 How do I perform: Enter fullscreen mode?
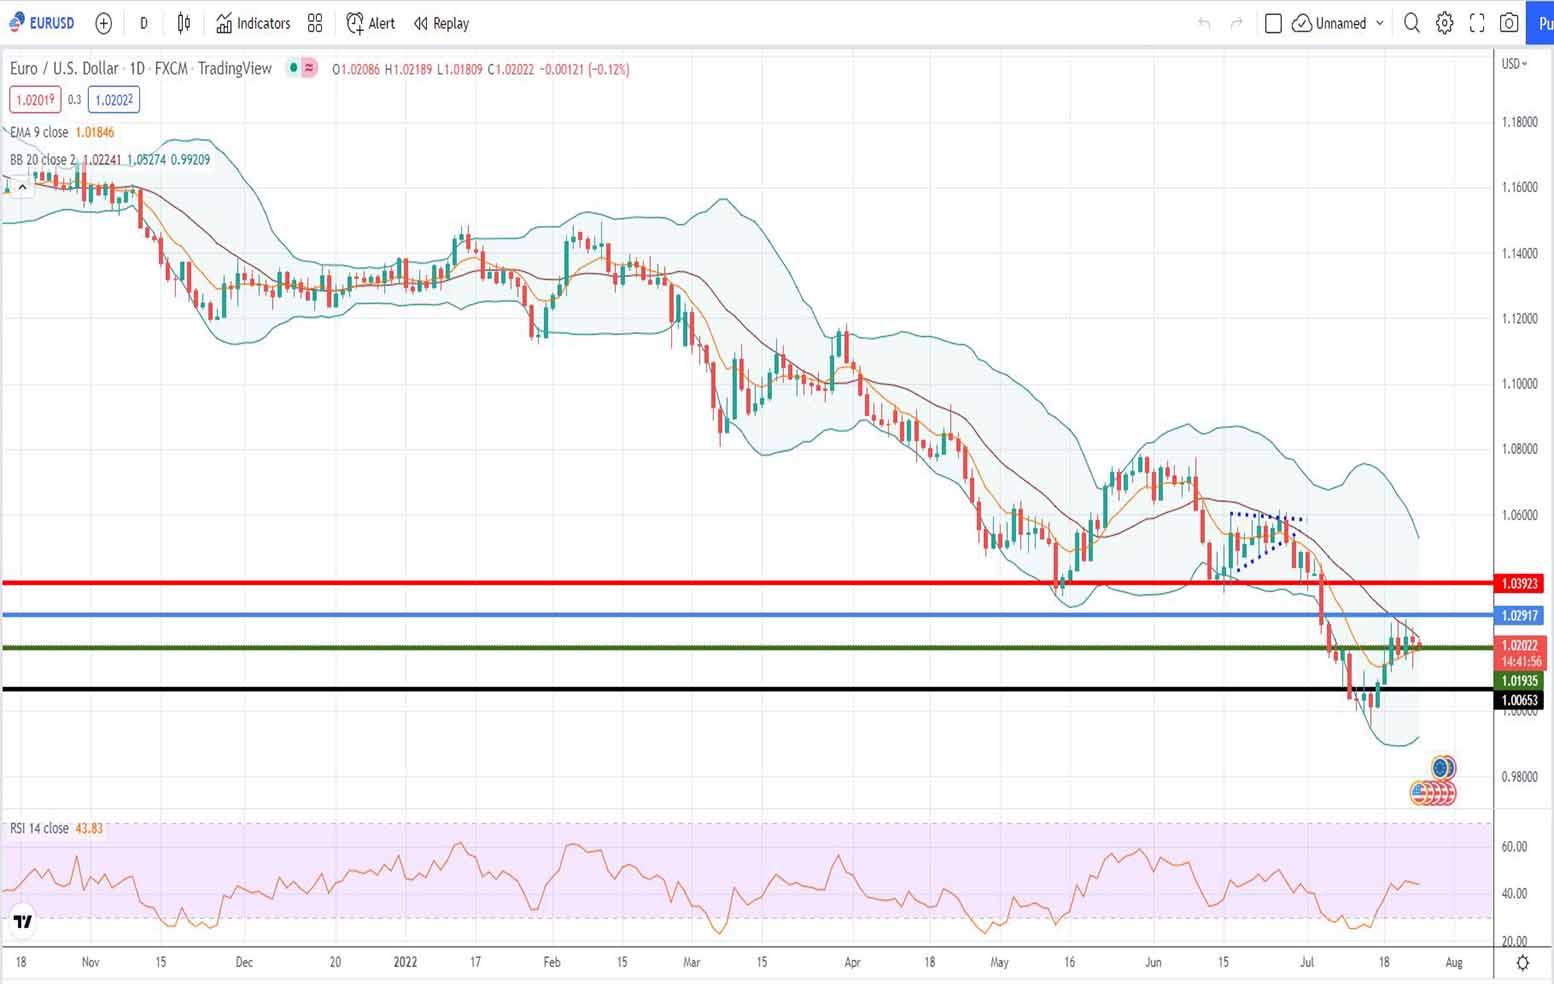tap(1477, 23)
